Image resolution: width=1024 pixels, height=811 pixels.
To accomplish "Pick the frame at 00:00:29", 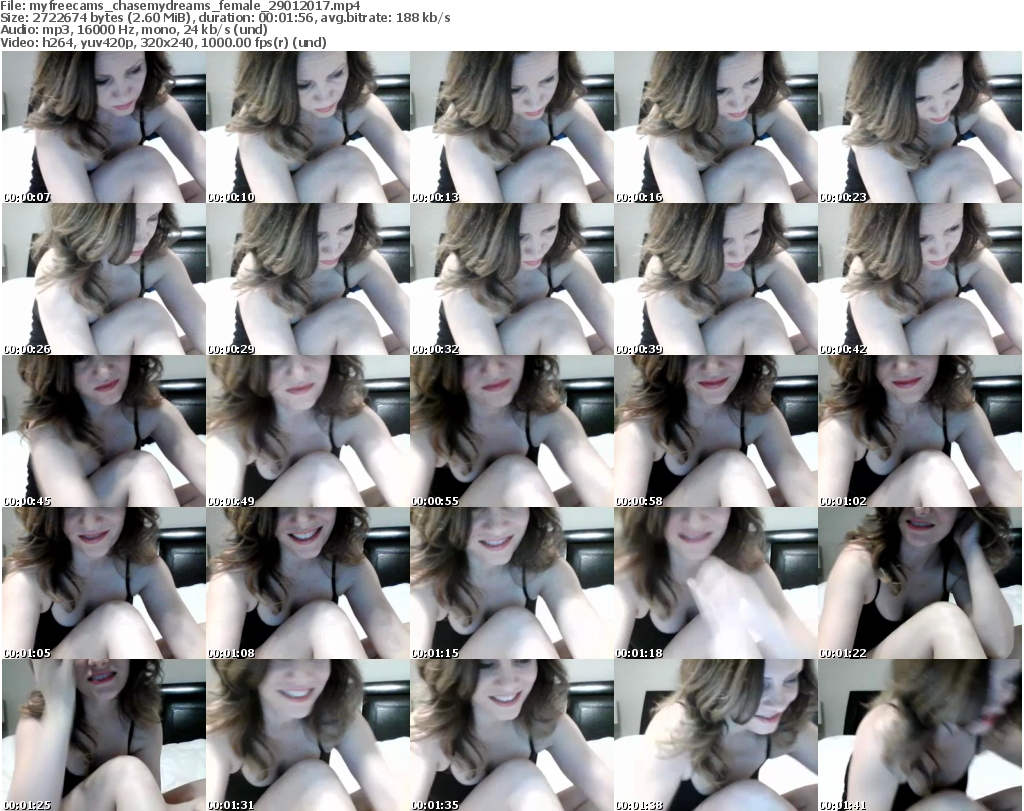I will pos(308,279).
